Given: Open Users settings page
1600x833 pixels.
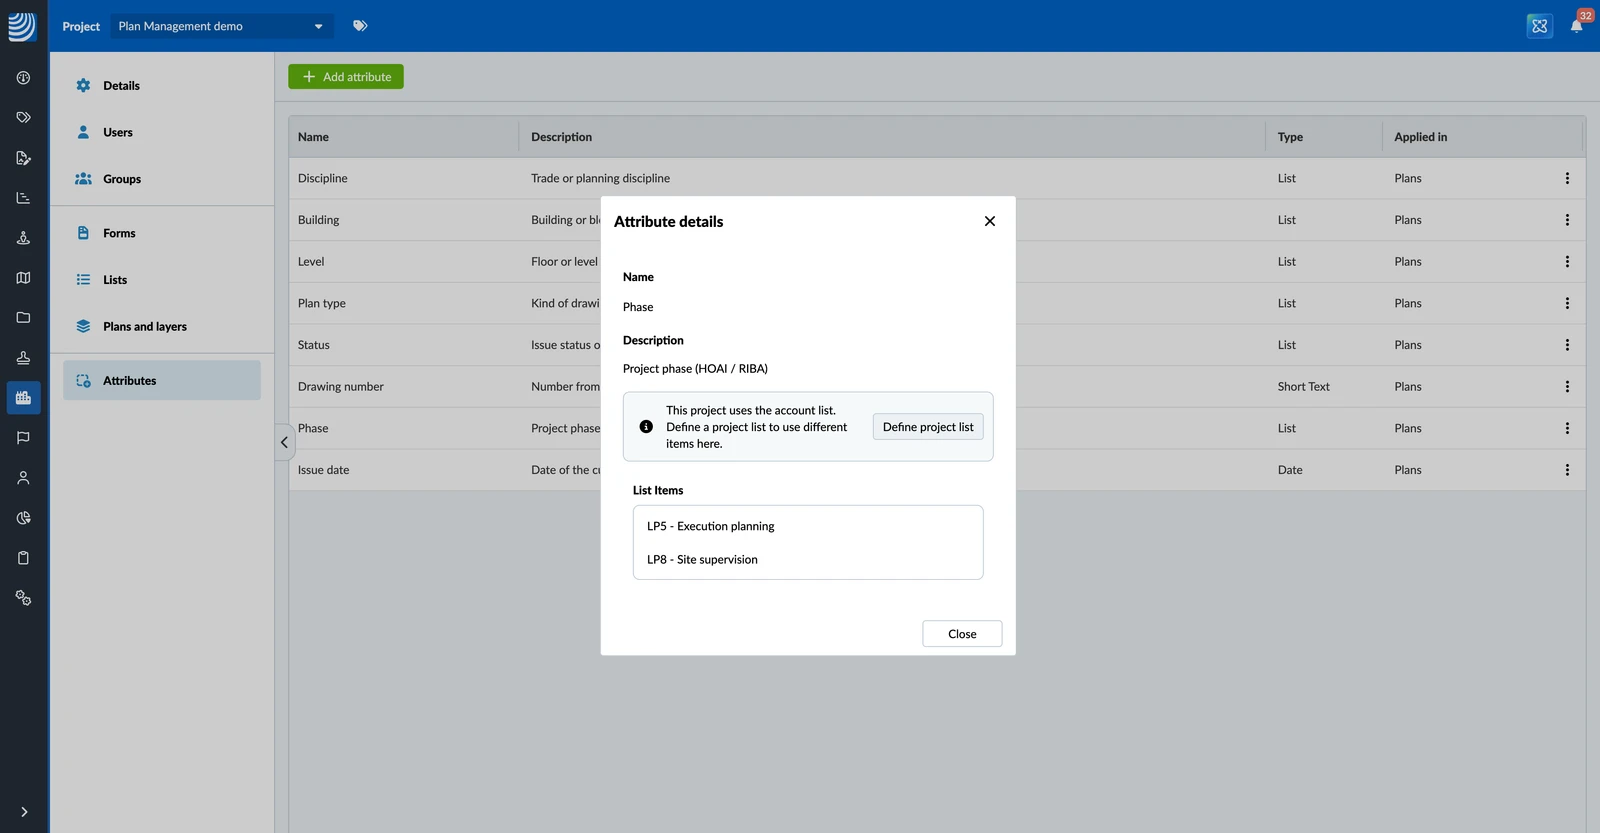Looking at the screenshot, I should coord(162,132).
